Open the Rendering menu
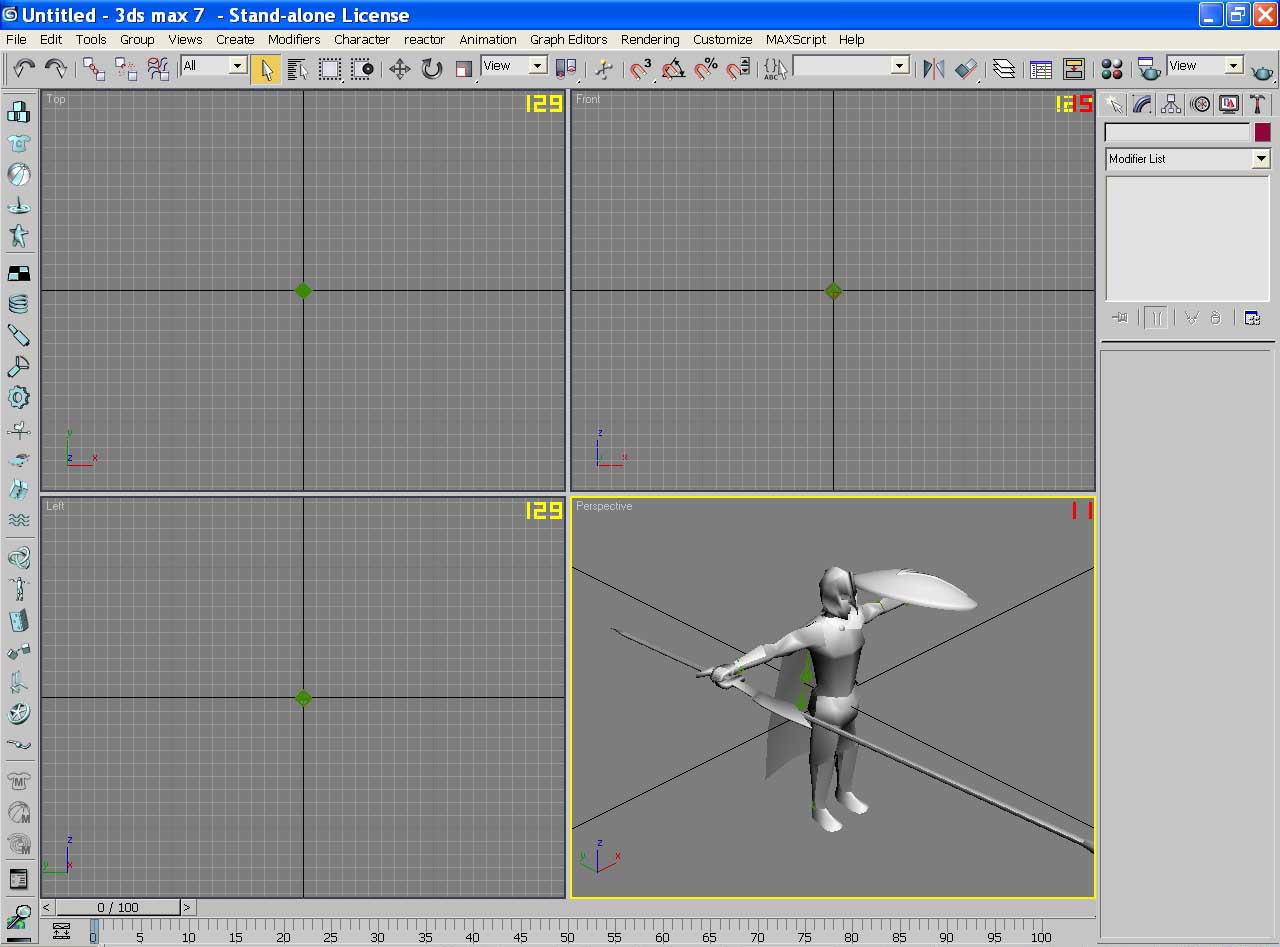The width and height of the screenshot is (1280, 947). pos(650,39)
